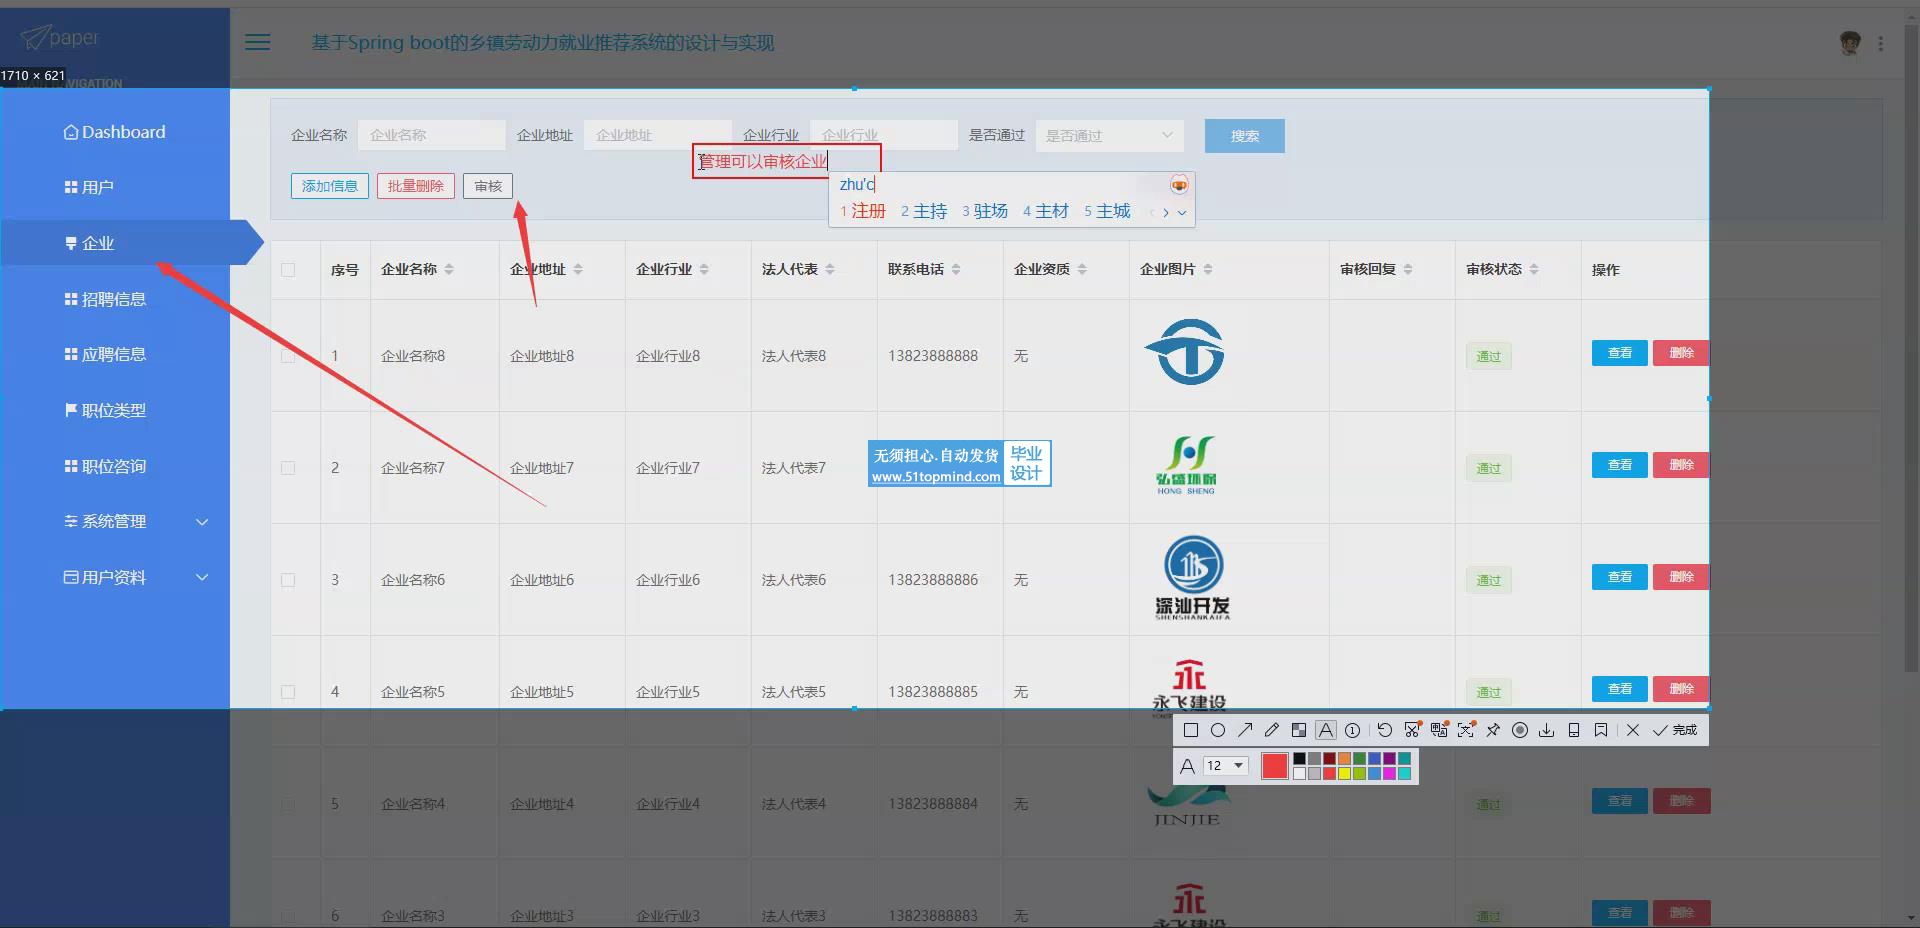The height and width of the screenshot is (928, 1920).
Task: Choose IME candidate 1 注册
Action: coord(863,212)
